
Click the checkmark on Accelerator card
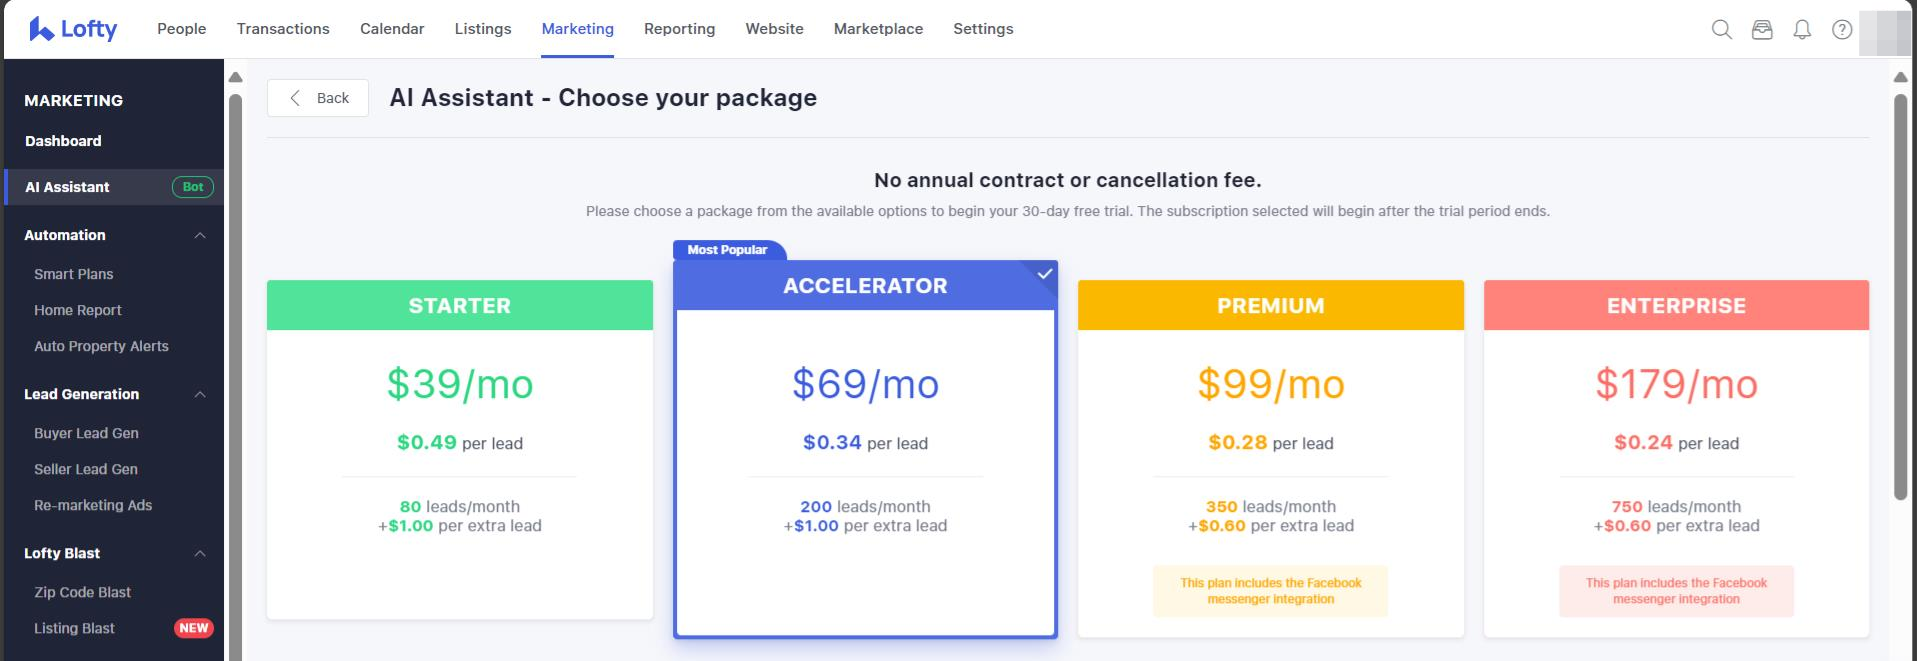click(1045, 273)
